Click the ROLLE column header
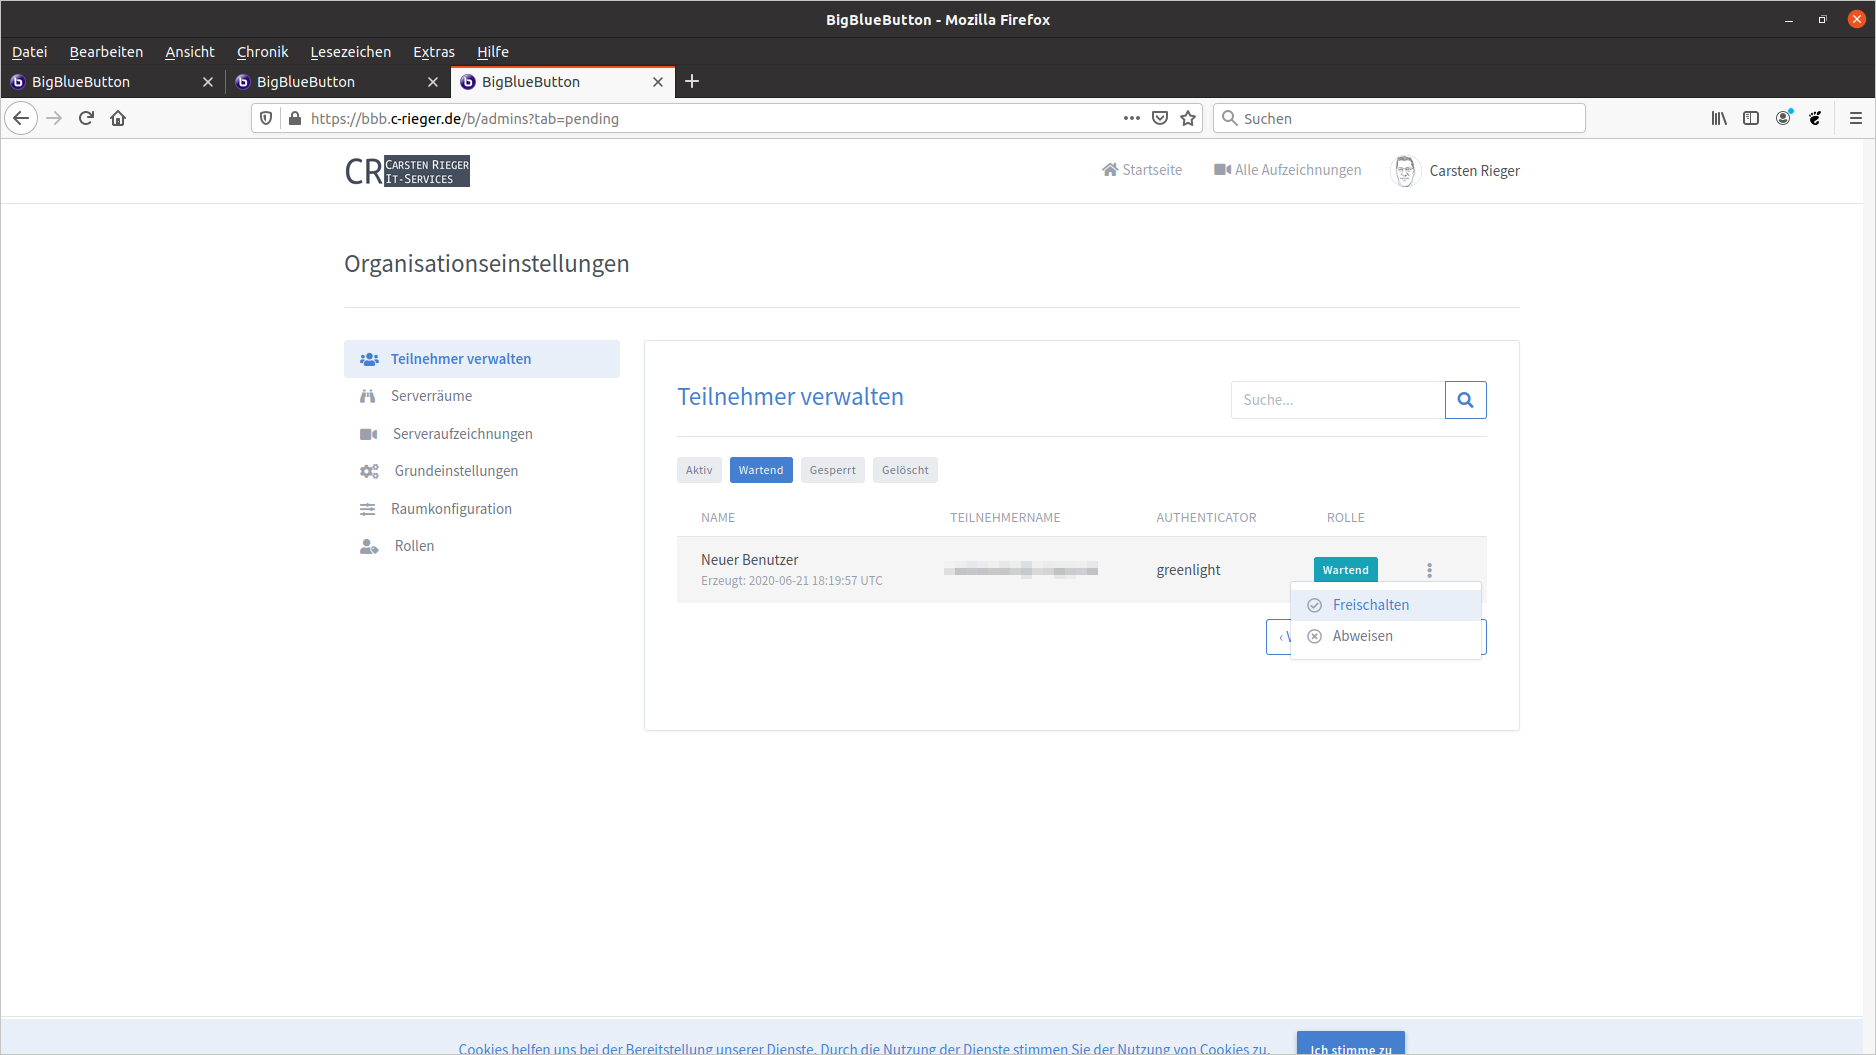Image resolution: width=1876 pixels, height=1055 pixels. [x=1345, y=518]
